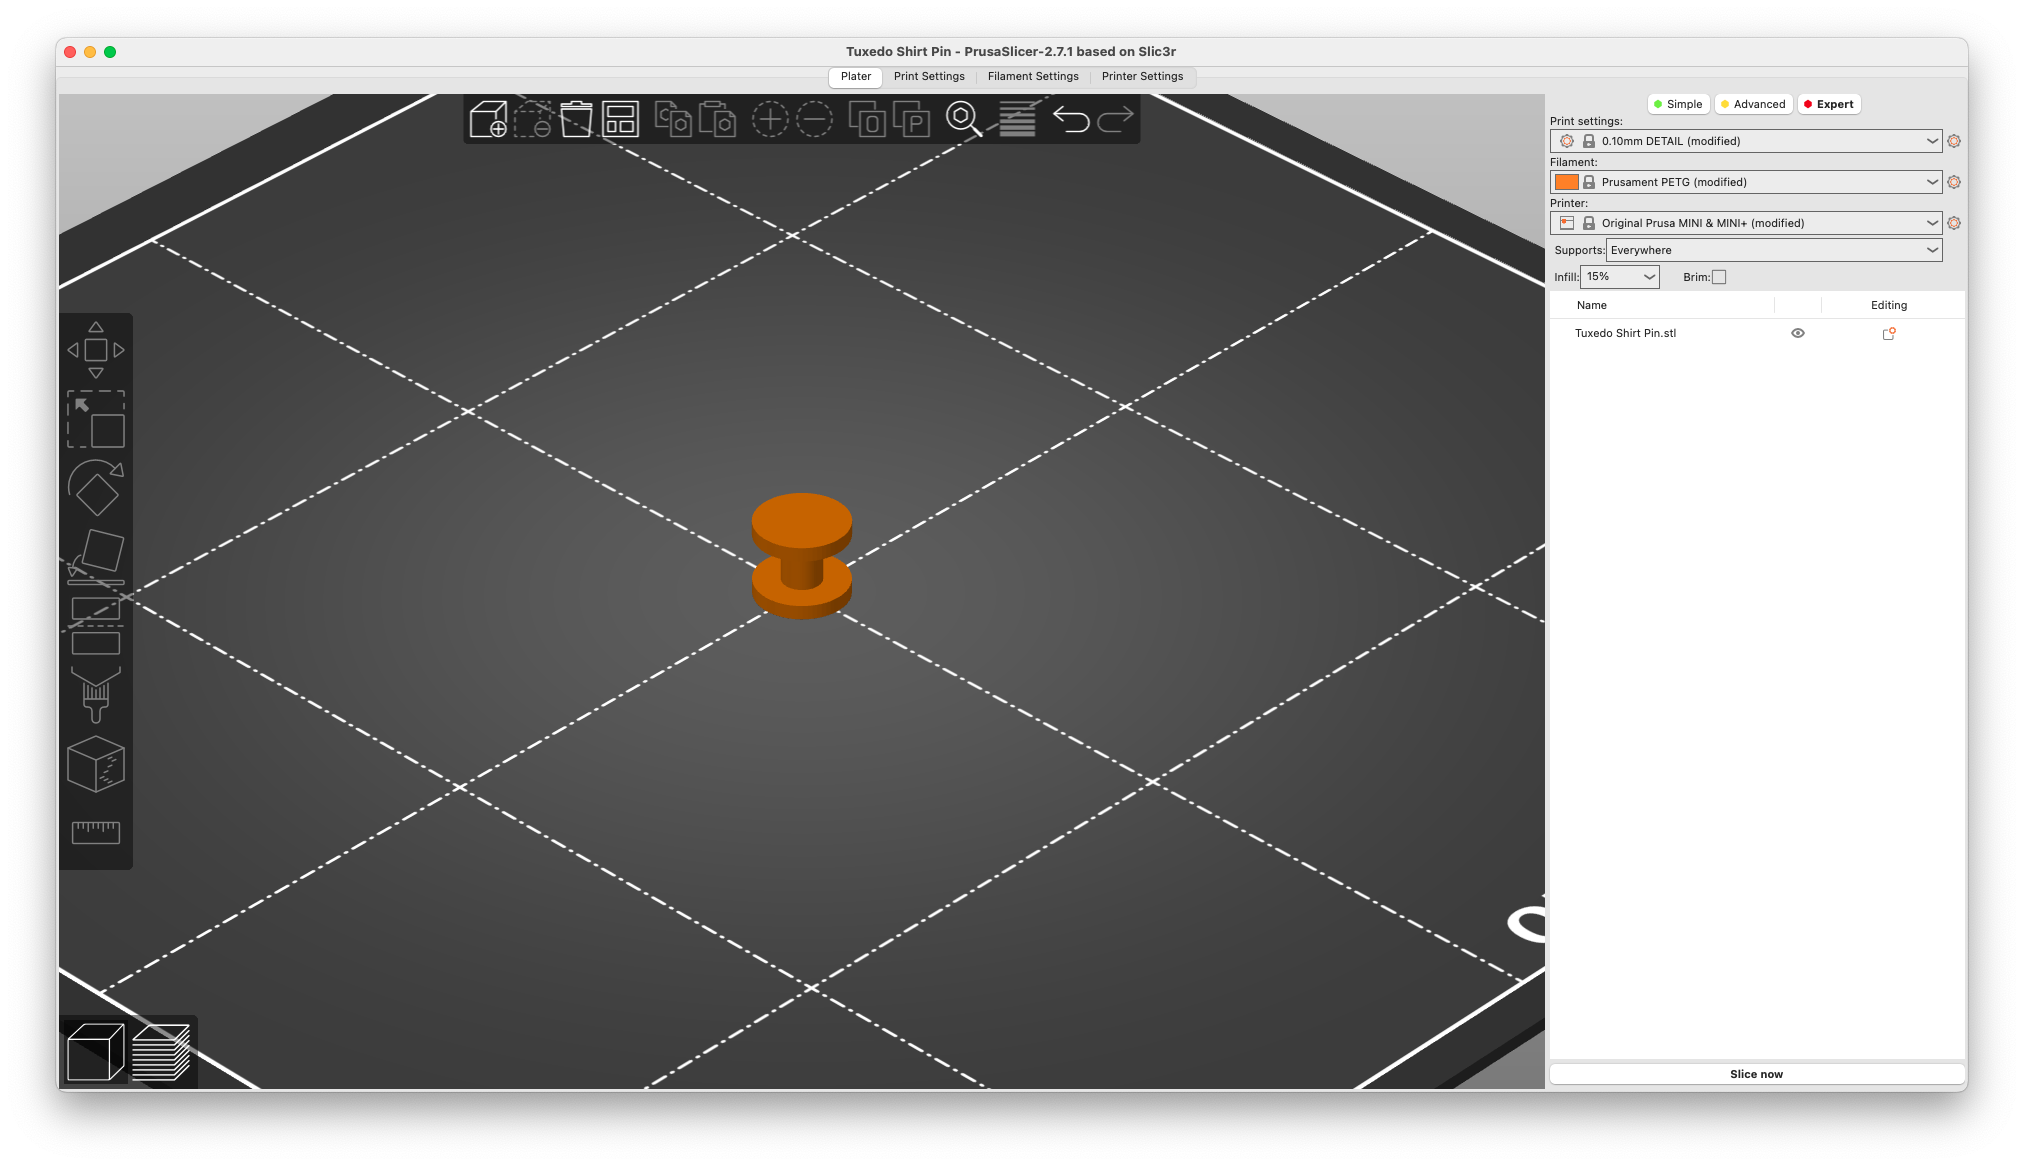Image resolution: width=2024 pixels, height=1166 pixels.
Task: Click the orange filament color swatch
Action: click(1566, 182)
